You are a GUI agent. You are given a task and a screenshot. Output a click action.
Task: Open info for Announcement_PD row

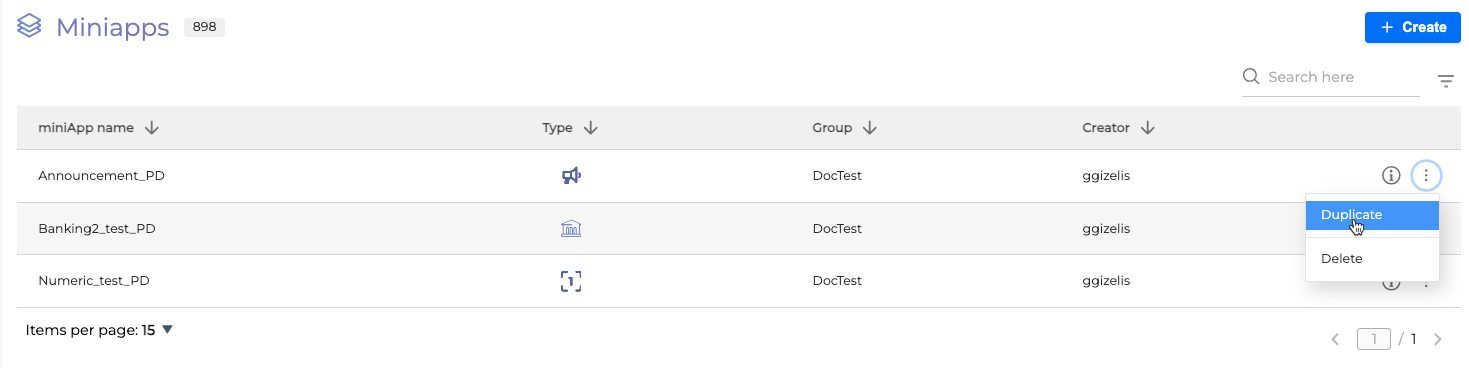point(1391,176)
